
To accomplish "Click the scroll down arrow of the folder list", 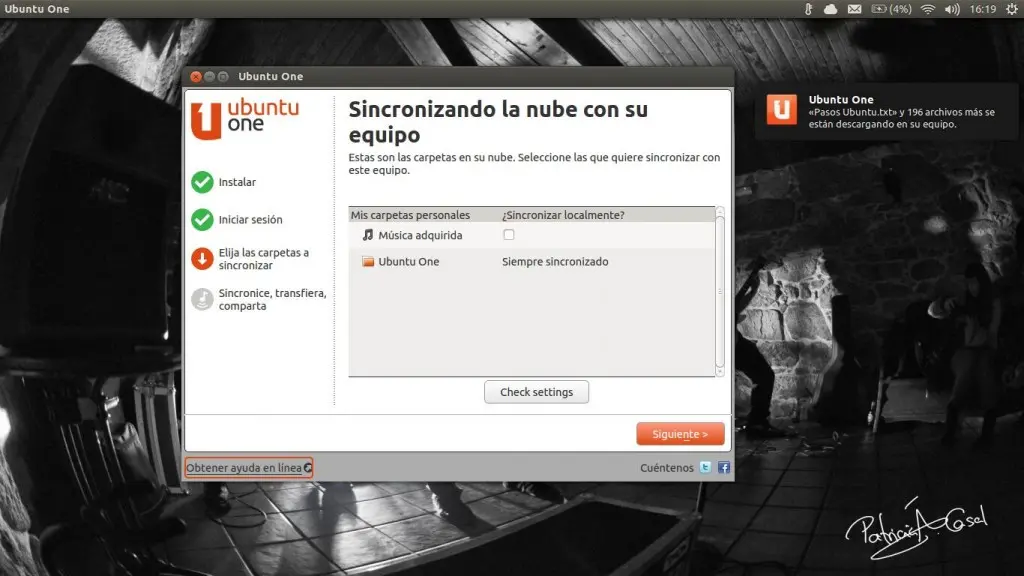I will pyautogui.click(x=720, y=372).
